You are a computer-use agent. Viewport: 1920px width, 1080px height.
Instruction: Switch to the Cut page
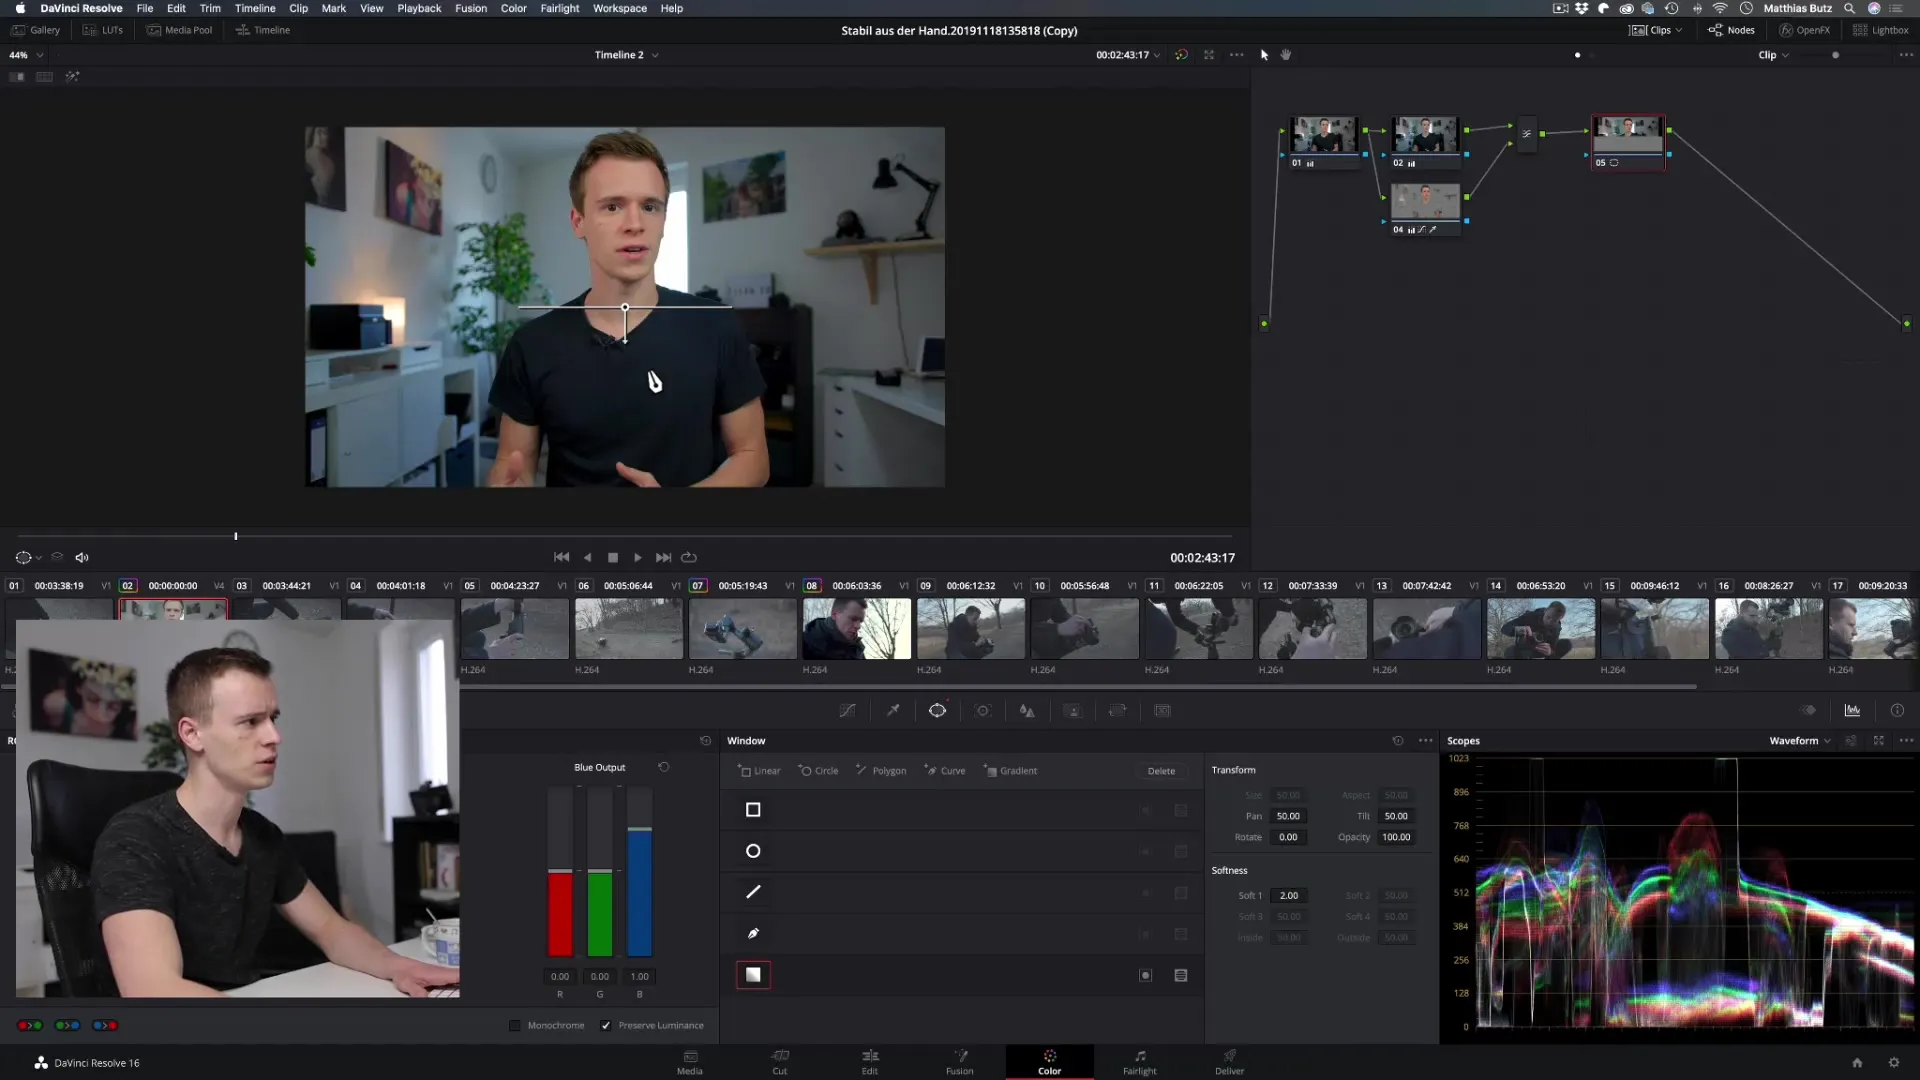[x=780, y=1062]
